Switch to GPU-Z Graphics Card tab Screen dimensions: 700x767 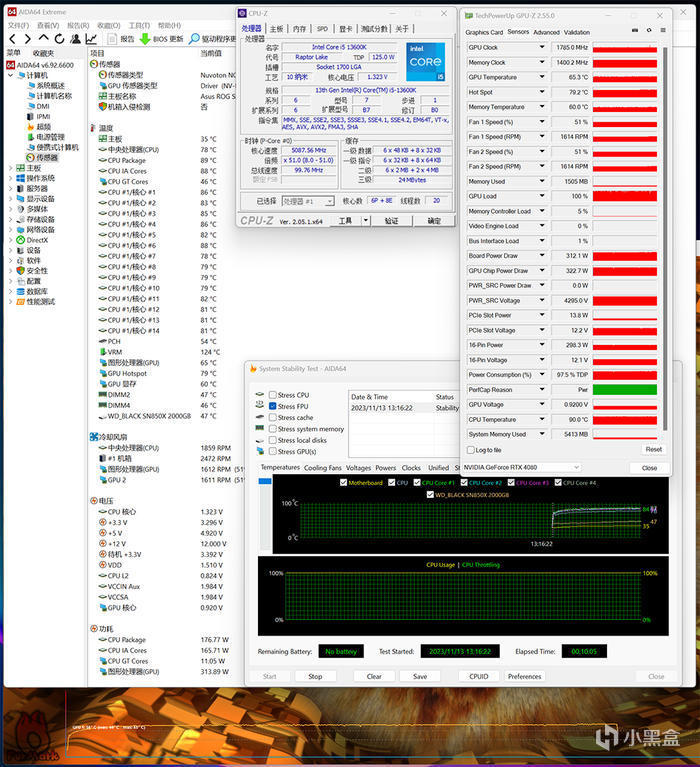click(484, 32)
